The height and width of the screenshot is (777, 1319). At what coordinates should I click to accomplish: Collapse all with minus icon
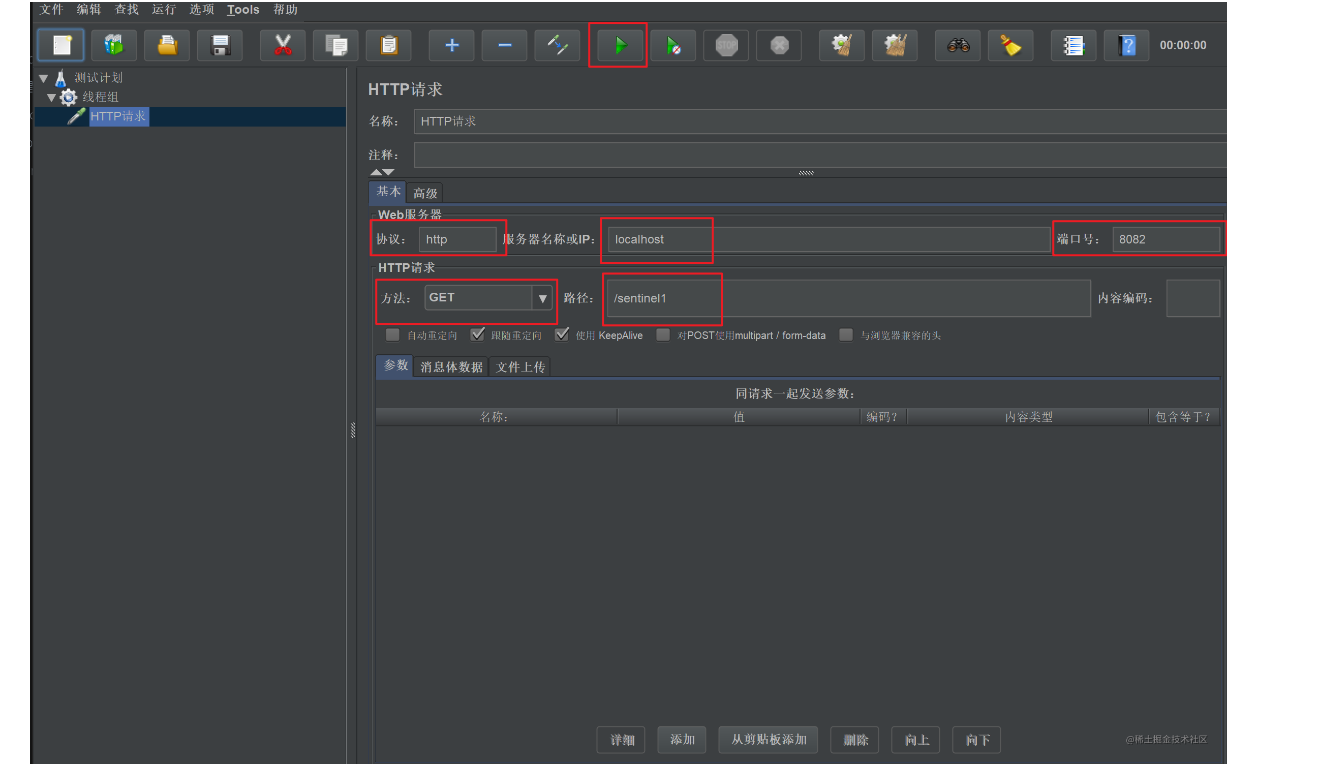click(505, 45)
